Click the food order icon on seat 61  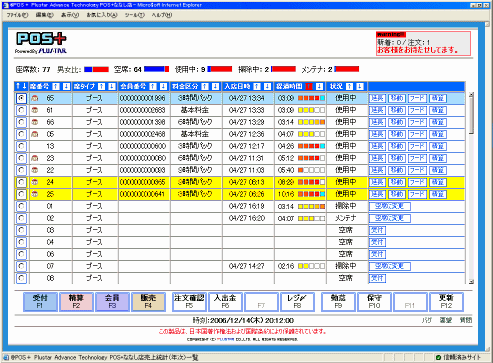[35, 110]
